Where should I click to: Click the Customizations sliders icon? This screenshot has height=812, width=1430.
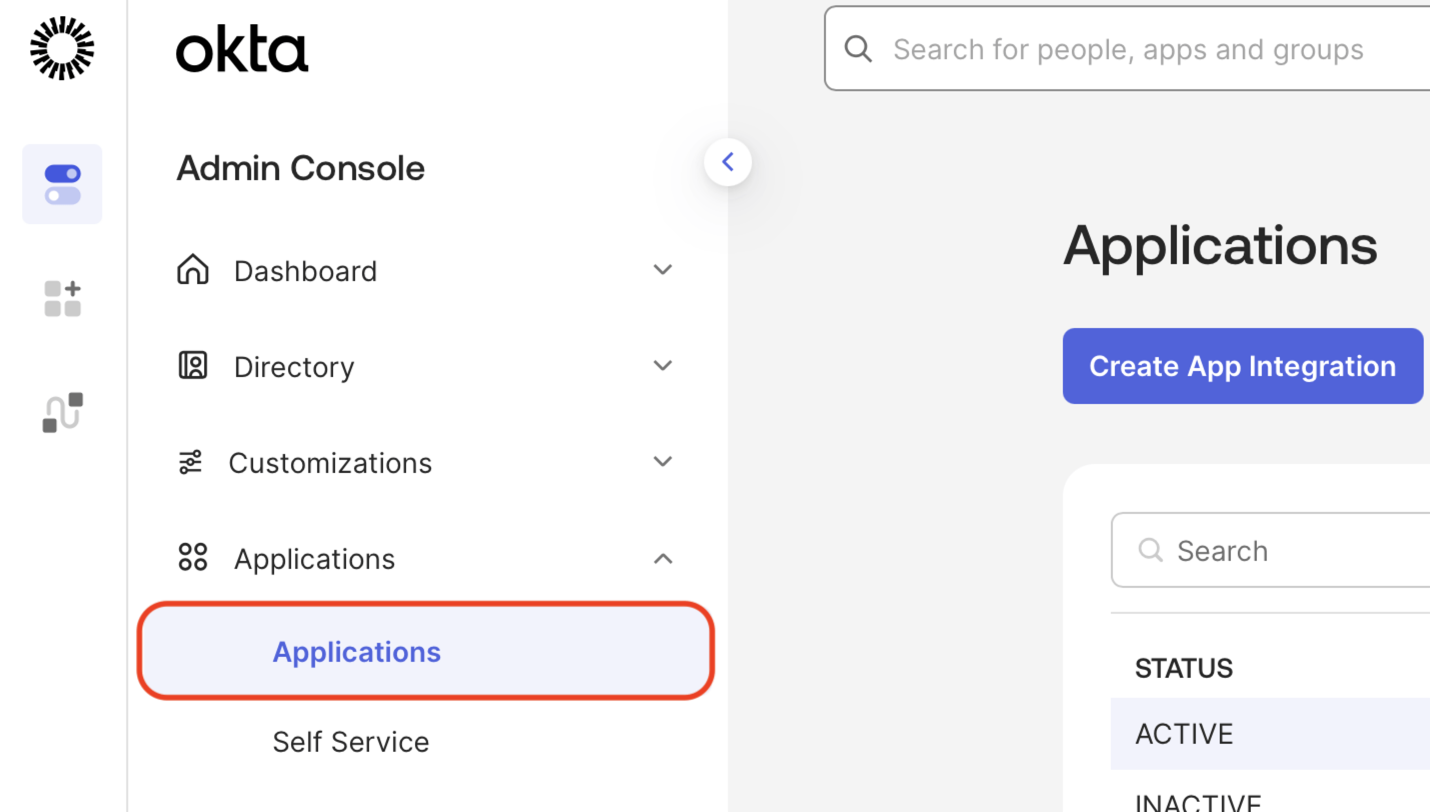tap(192, 462)
